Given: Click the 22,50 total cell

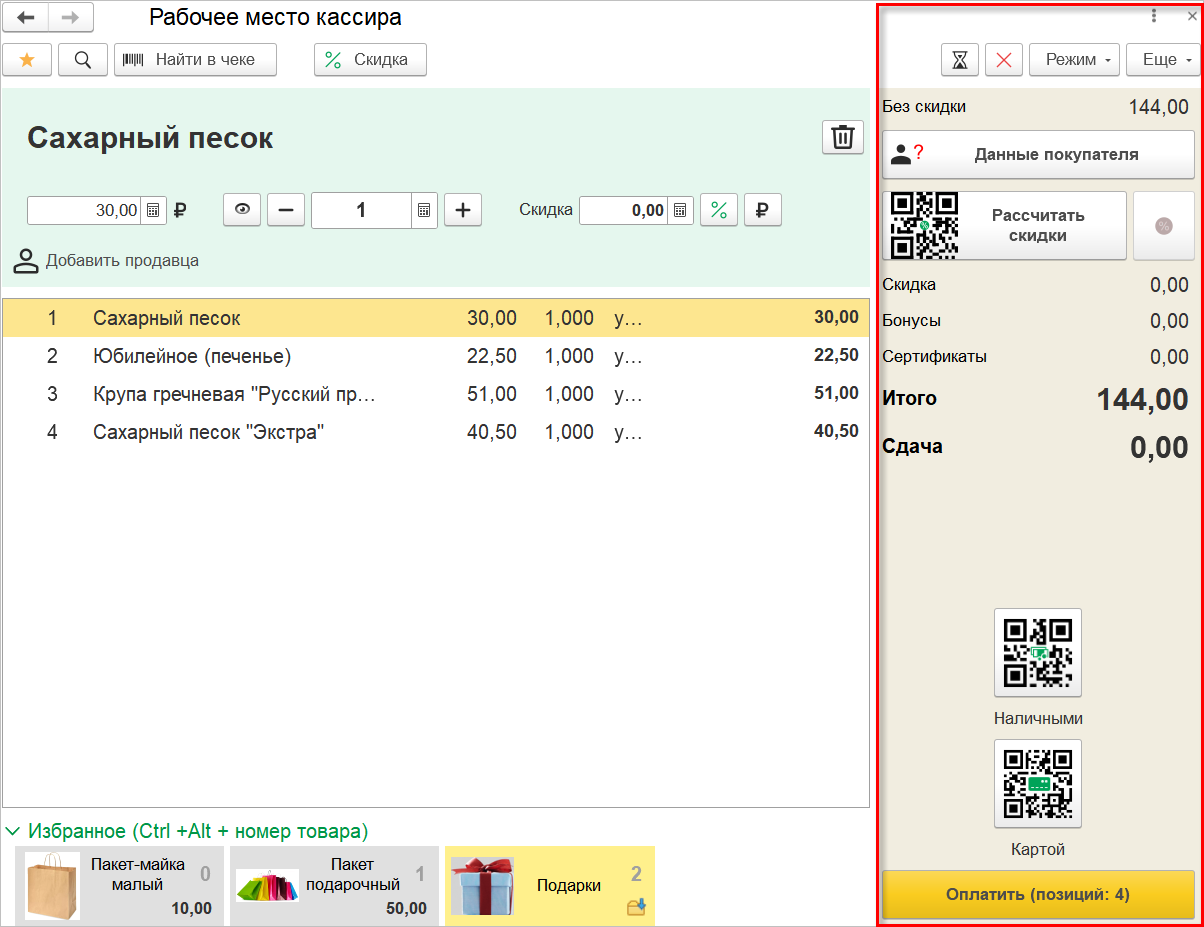Looking at the screenshot, I should pyautogui.click(x=836, y=356).
